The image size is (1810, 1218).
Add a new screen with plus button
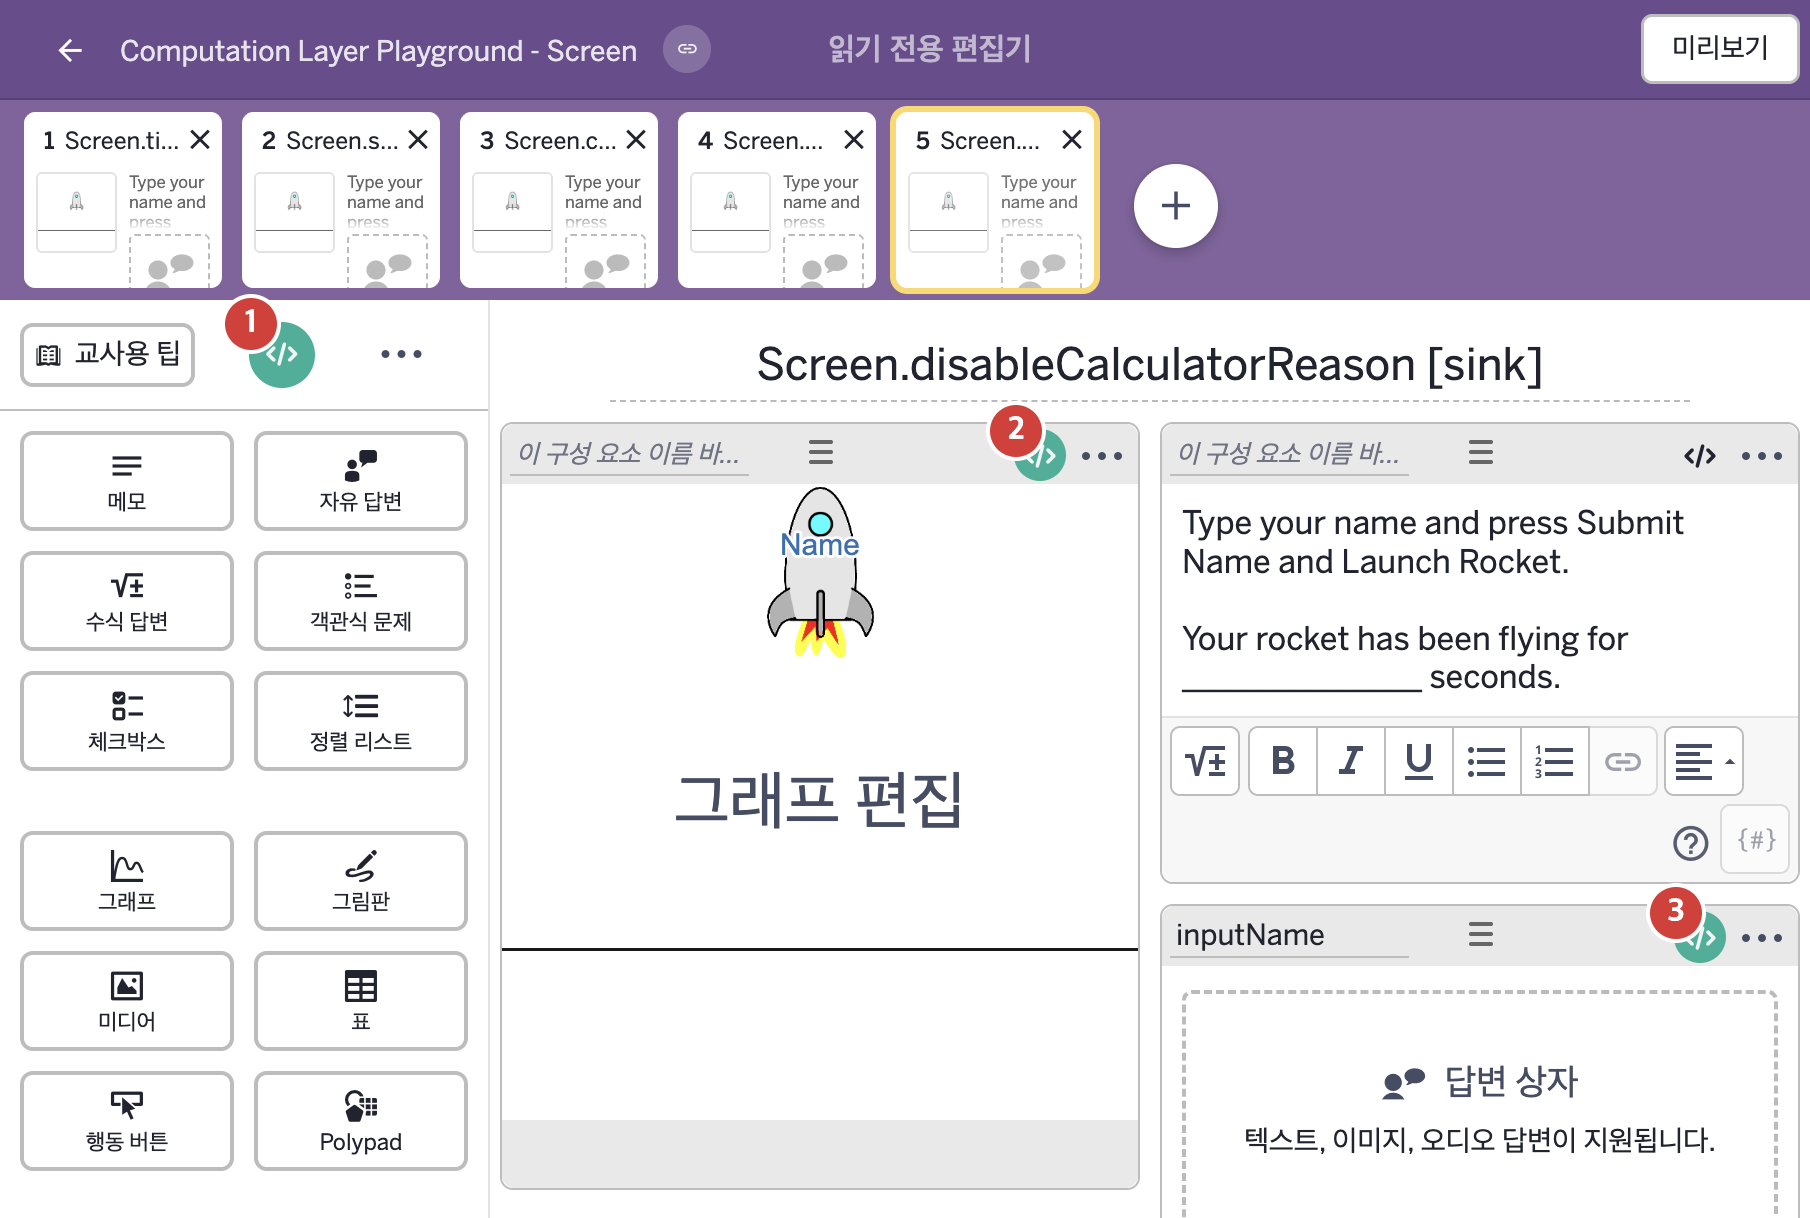[x=1176, y=206]
